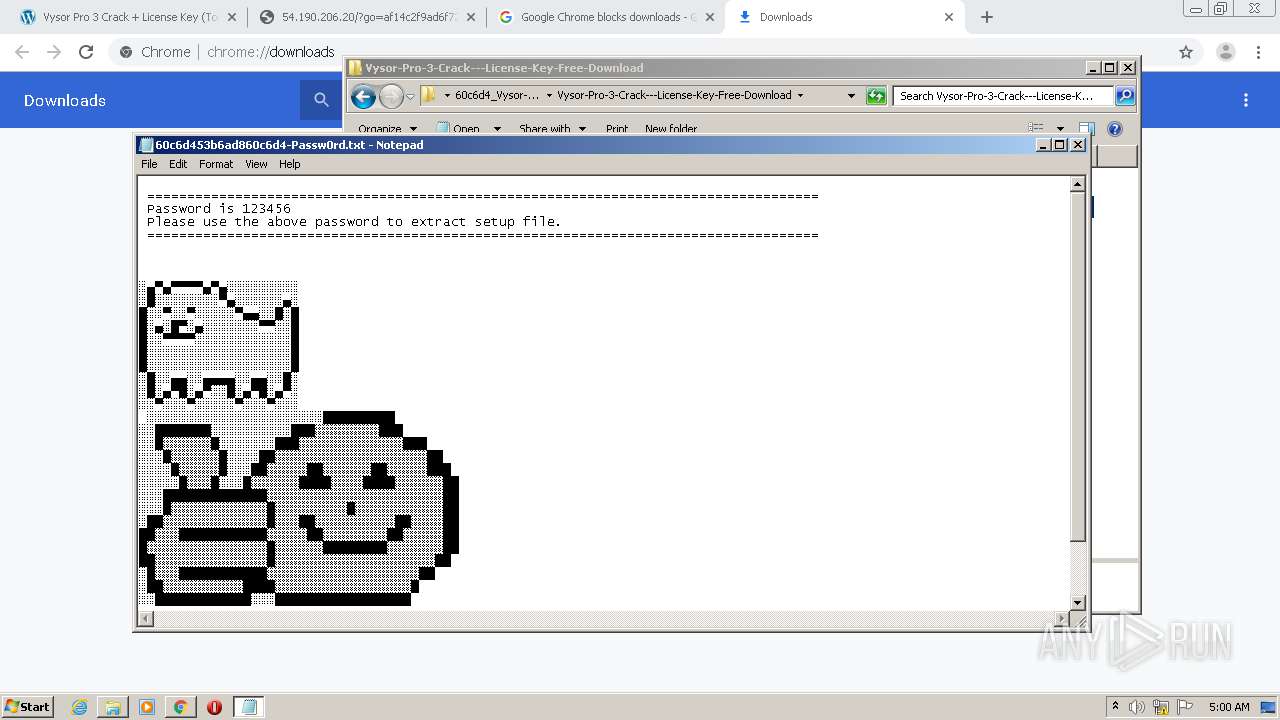Select Notepad taskbar button

point(249,707)
